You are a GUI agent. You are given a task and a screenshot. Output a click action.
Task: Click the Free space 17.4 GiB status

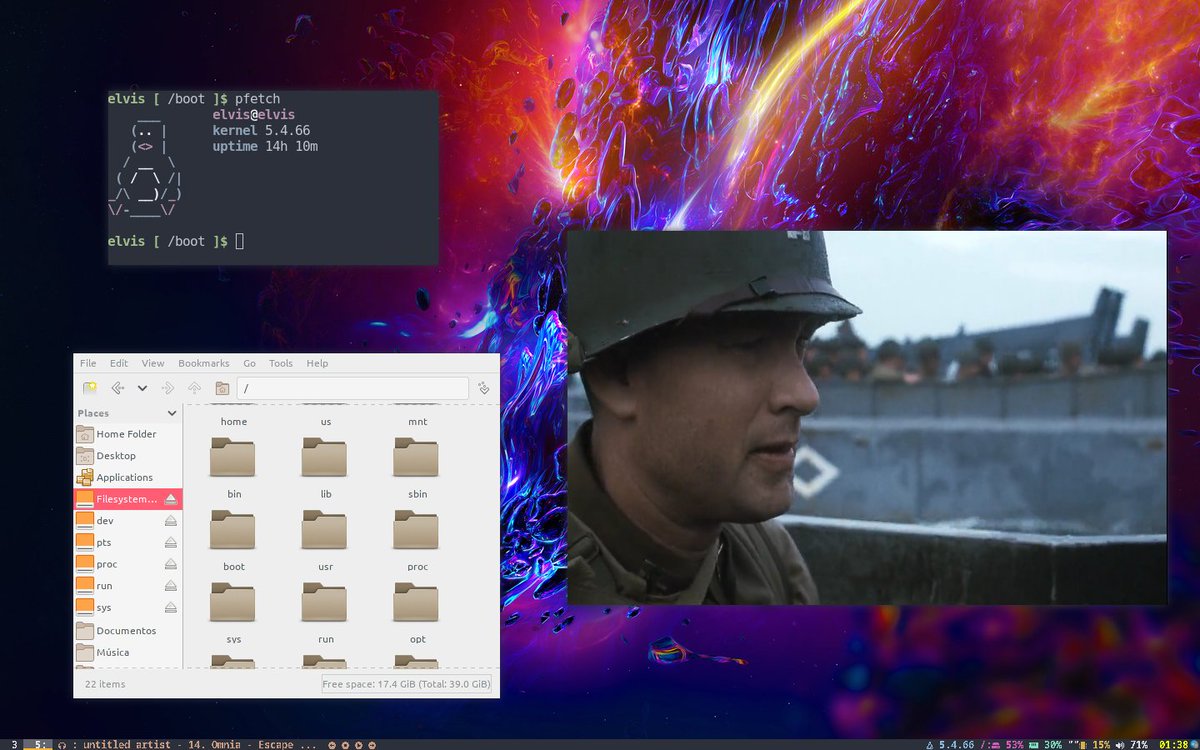[406, 685]
